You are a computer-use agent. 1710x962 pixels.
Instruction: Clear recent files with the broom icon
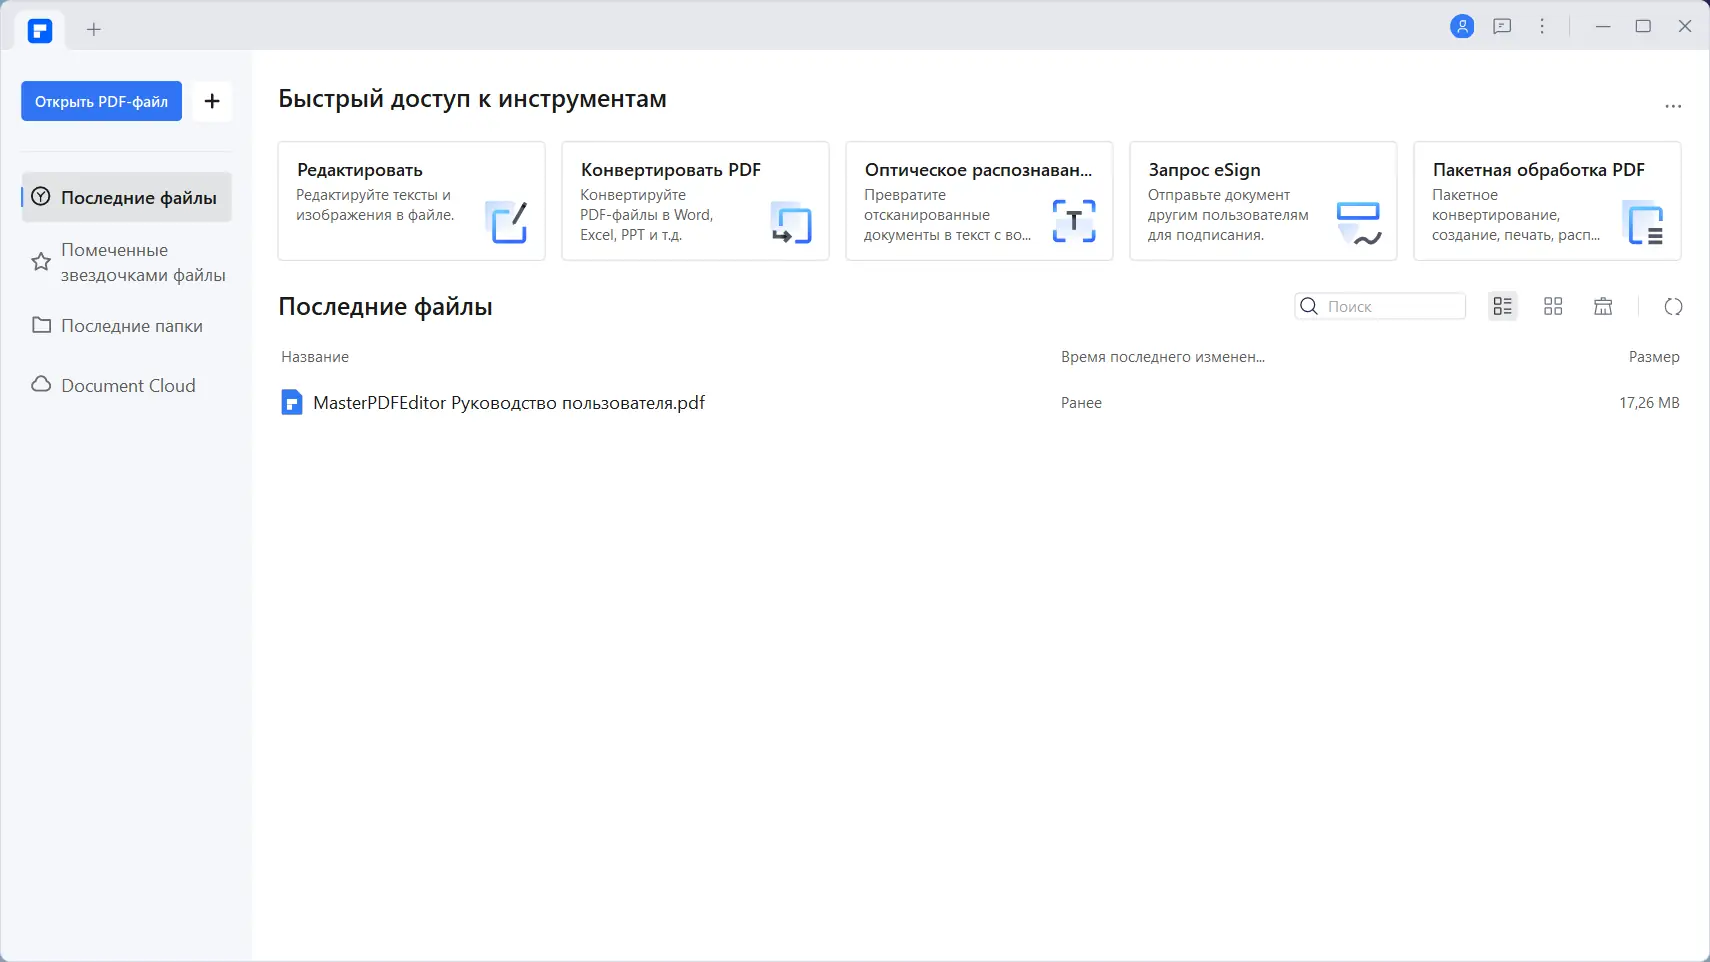(x=1601, y=306)
